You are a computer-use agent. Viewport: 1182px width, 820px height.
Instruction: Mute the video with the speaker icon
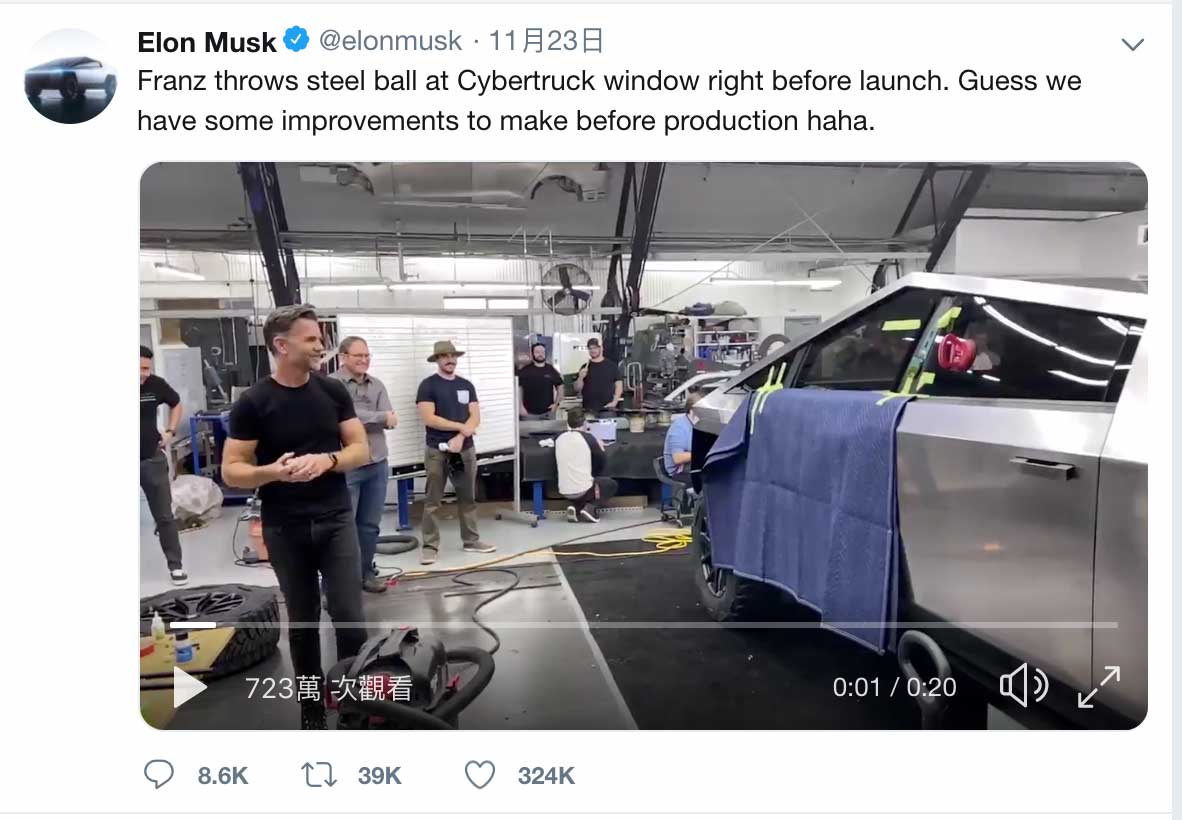1023,685
